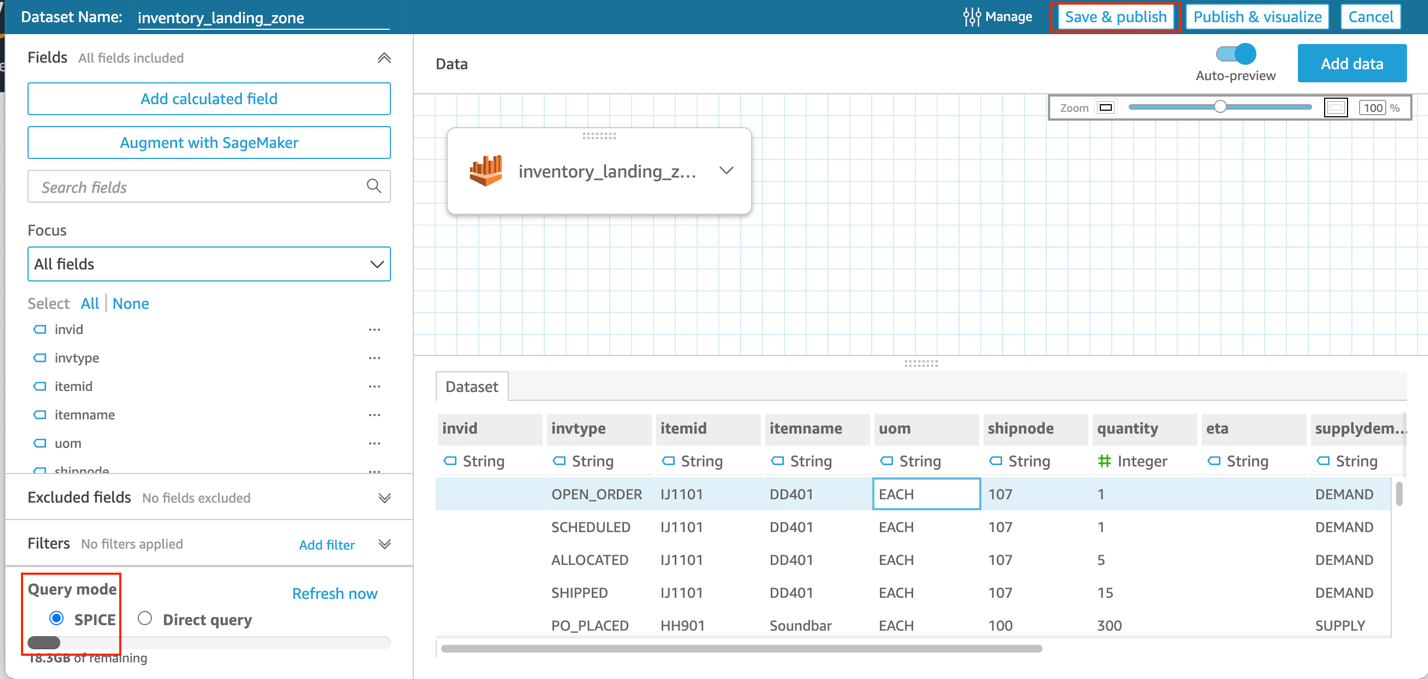Cancel dataset editing
Screen dimensions: 1428x679
point(1370,17)
